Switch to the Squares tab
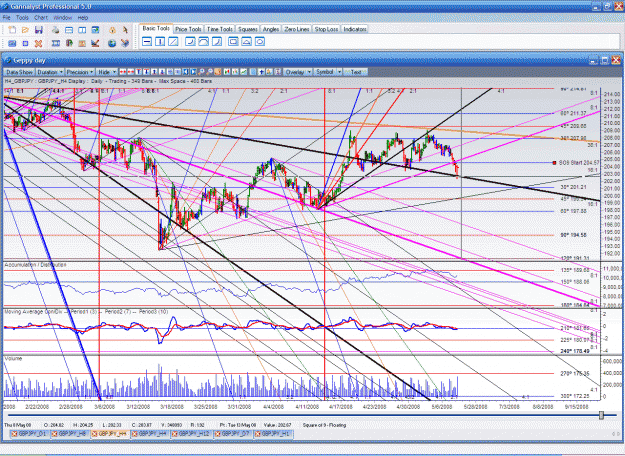 pyautogui.click(x=248, y=29)
